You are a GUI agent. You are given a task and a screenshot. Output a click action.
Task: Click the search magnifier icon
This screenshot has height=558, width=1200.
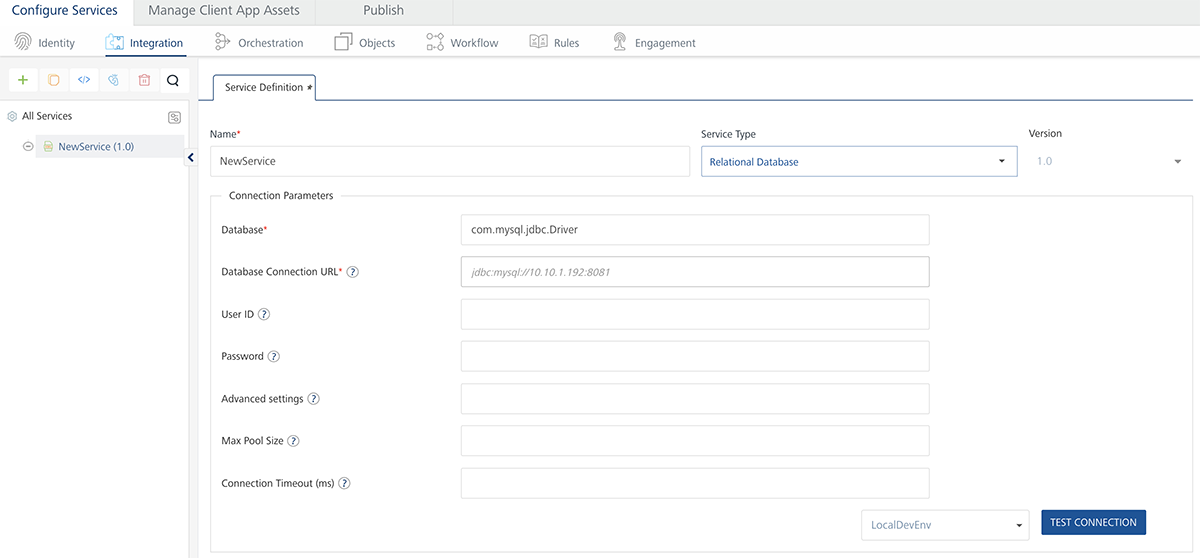(172, 80)
